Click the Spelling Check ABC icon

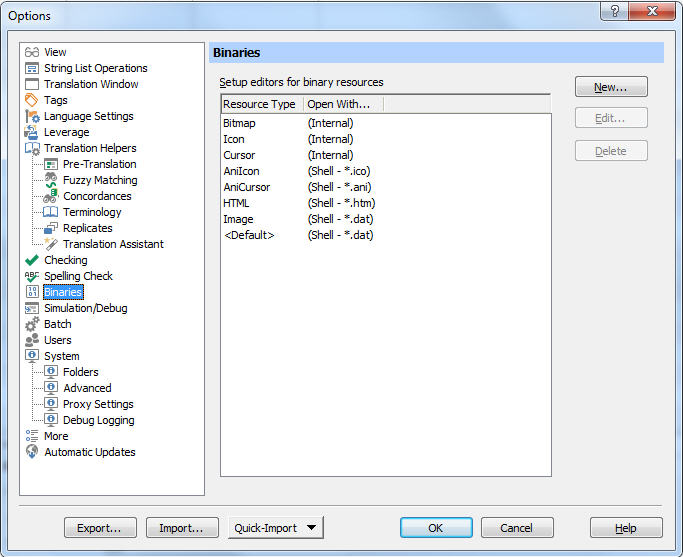[x=32, y=276]
